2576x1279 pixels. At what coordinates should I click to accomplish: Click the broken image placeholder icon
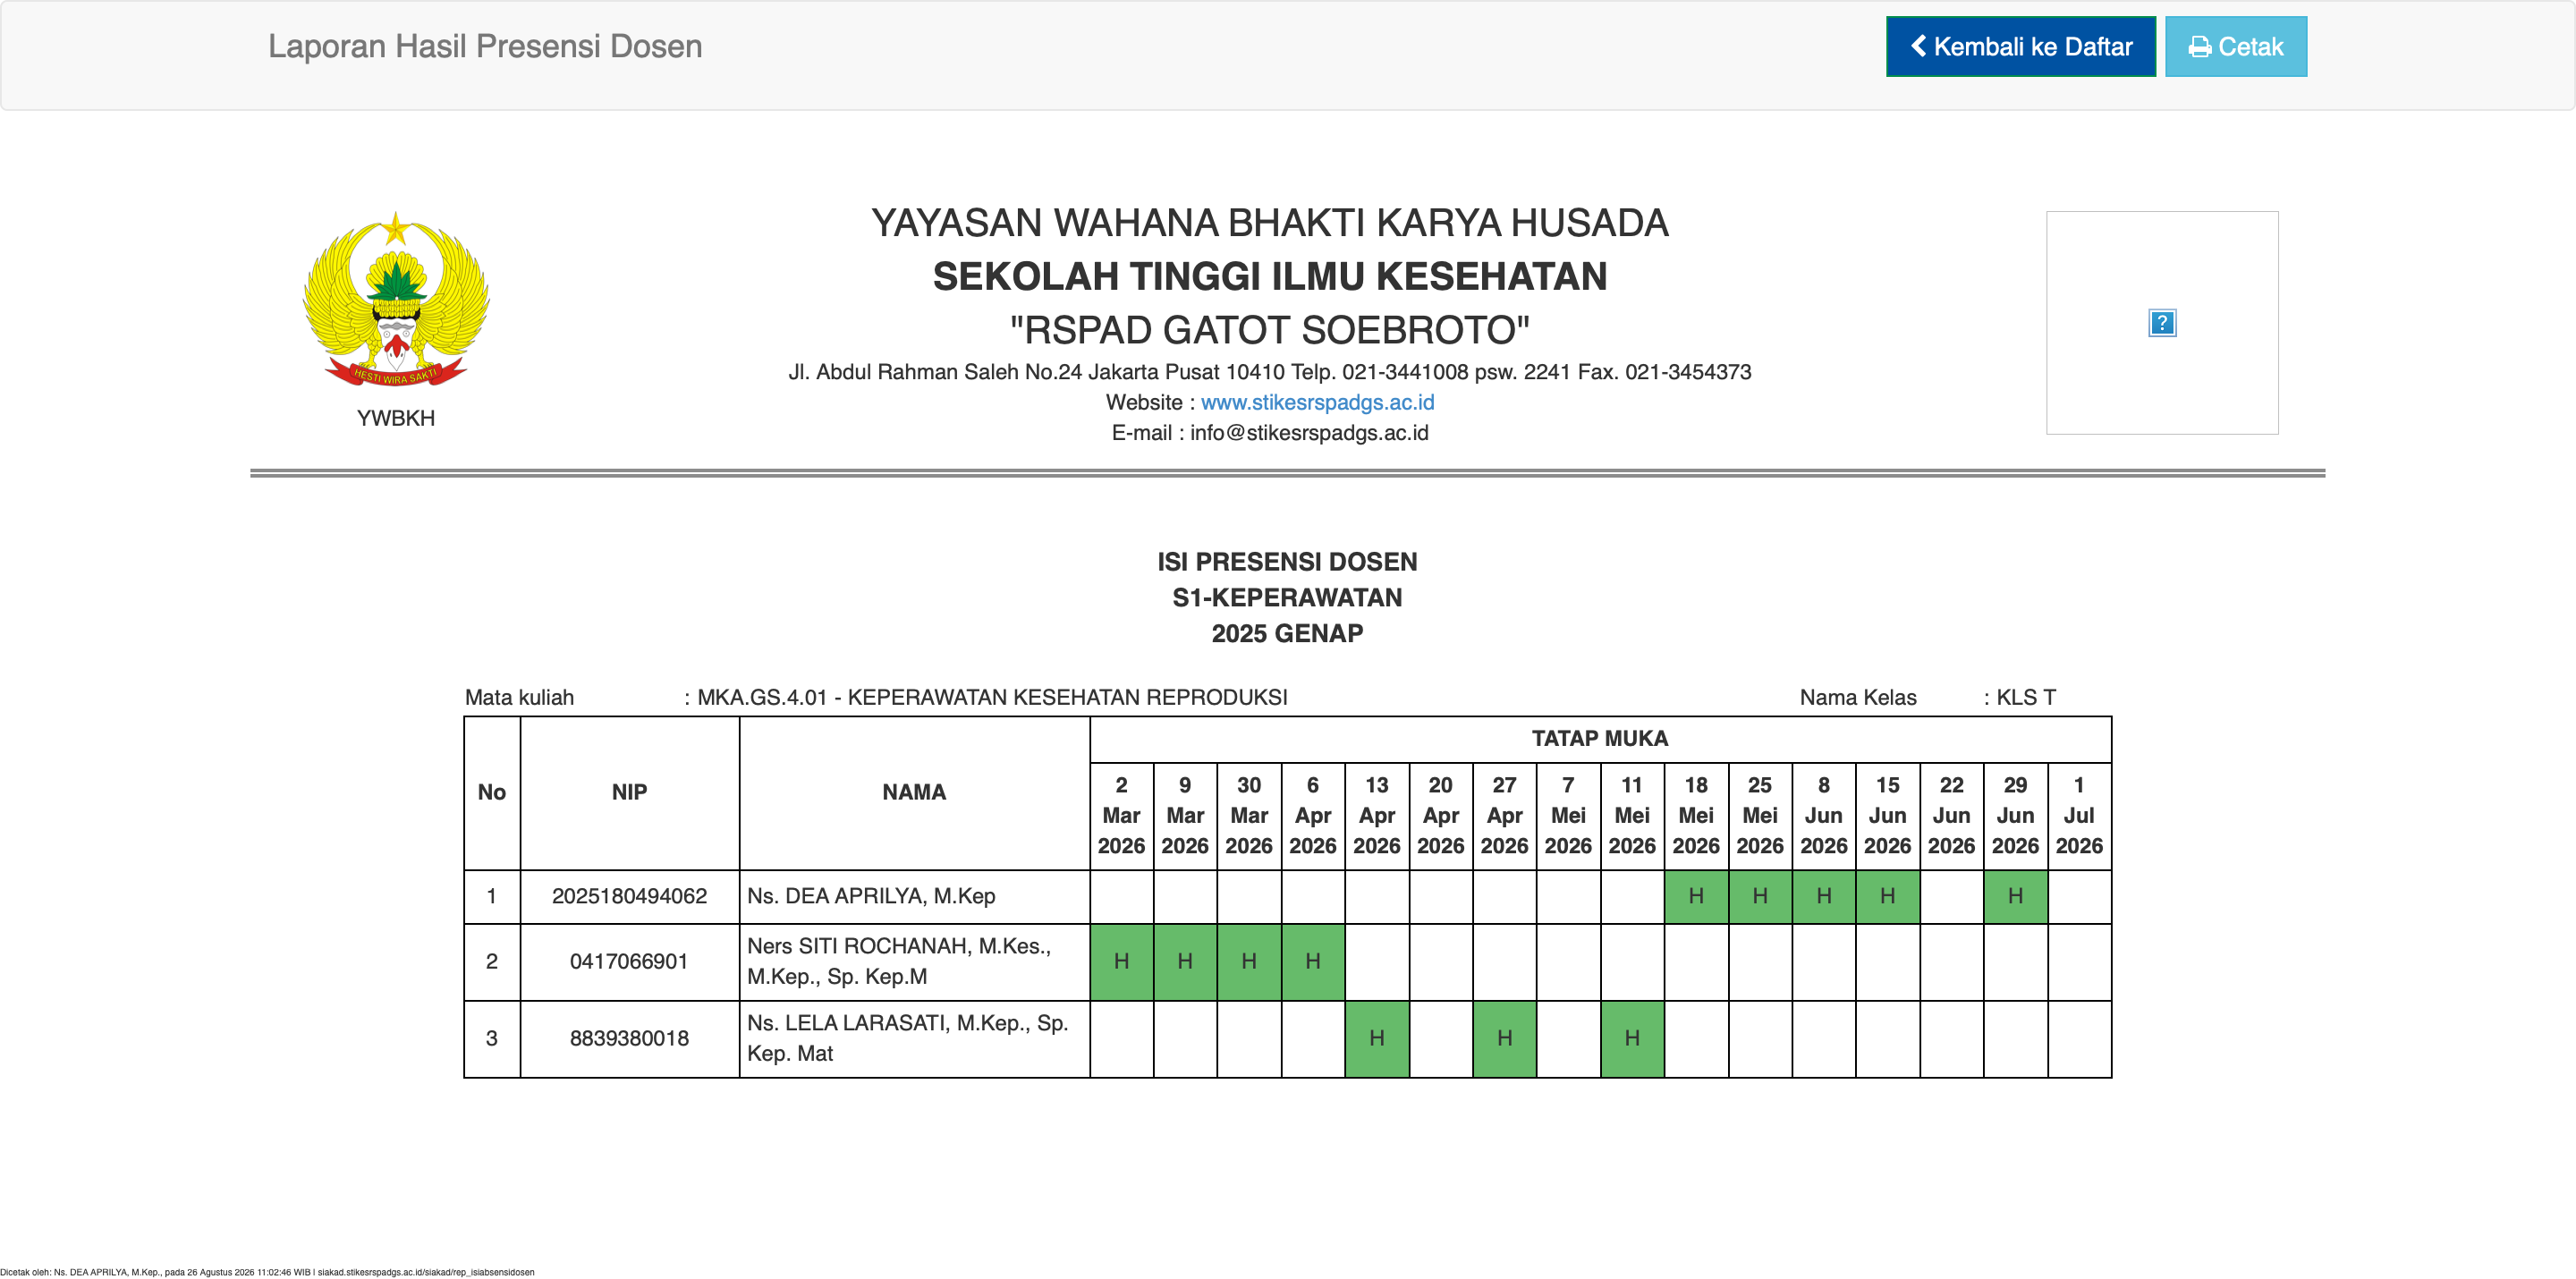pyautogui.click(x=2162, y=323)
